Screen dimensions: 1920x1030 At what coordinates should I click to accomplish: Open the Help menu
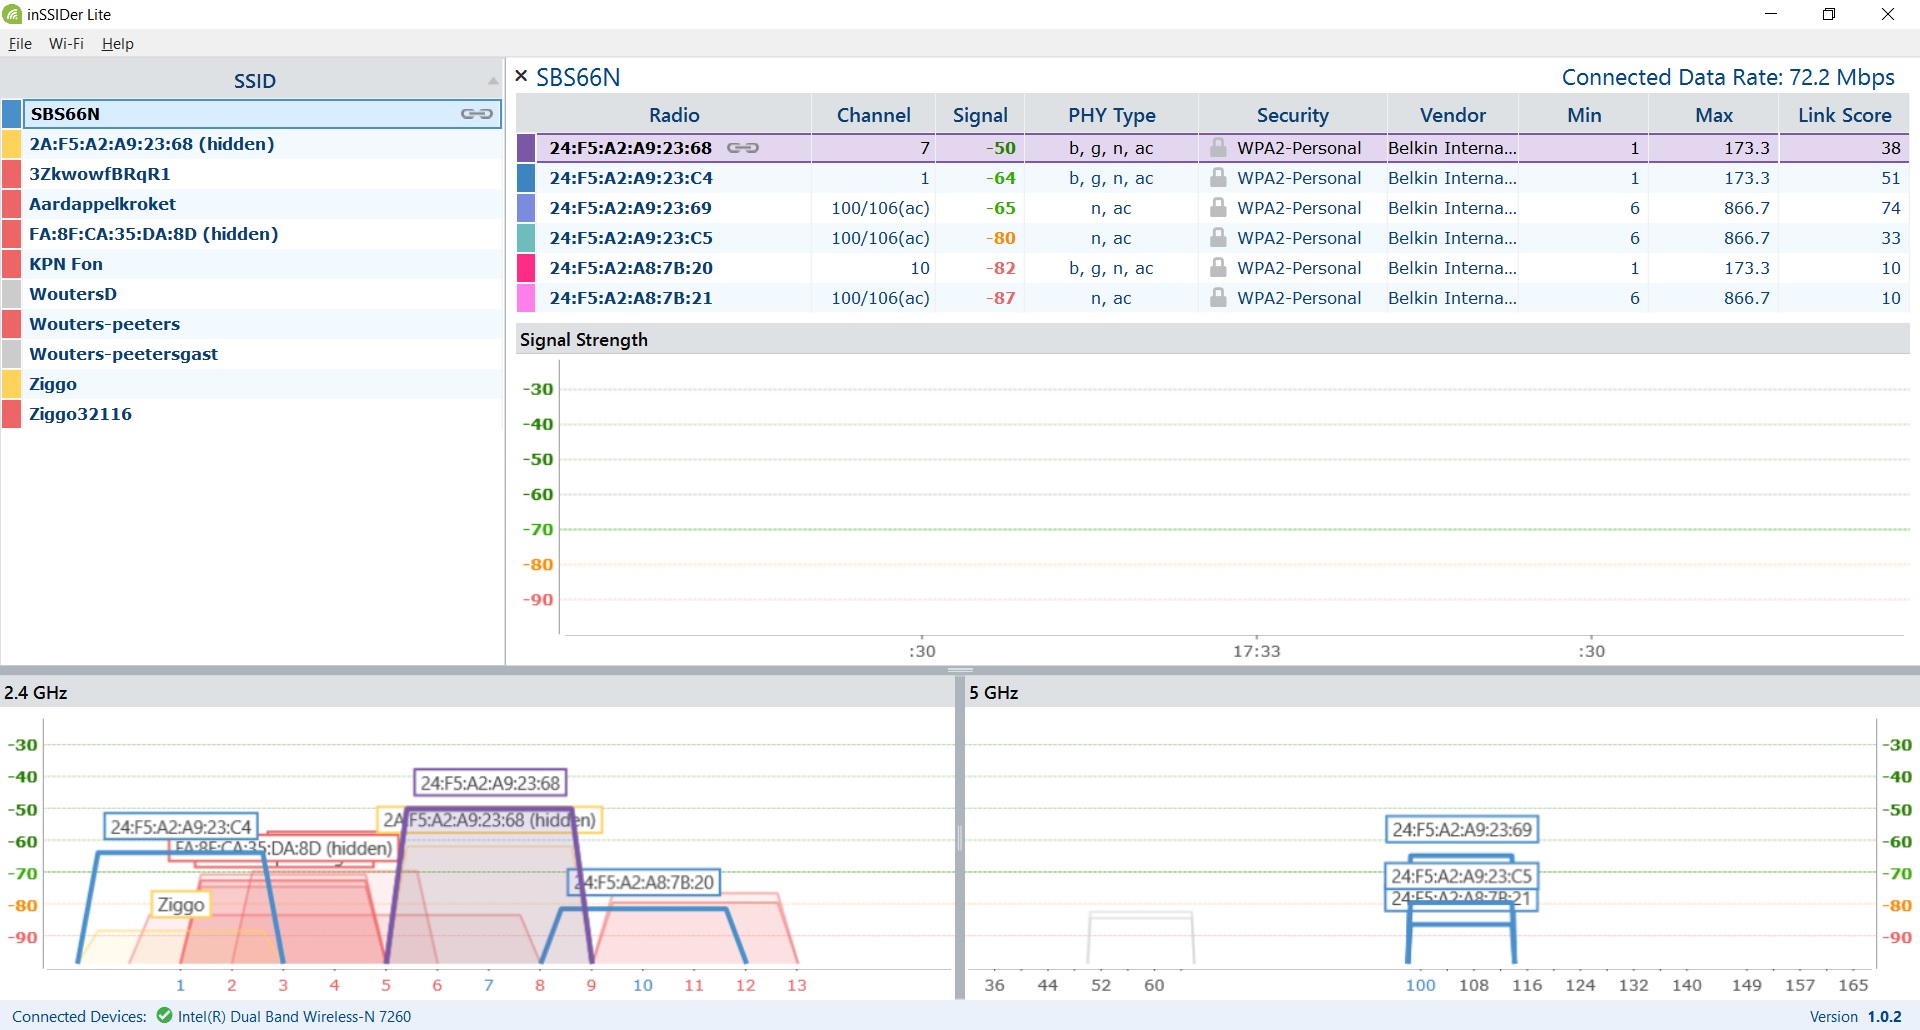point(117,44)
